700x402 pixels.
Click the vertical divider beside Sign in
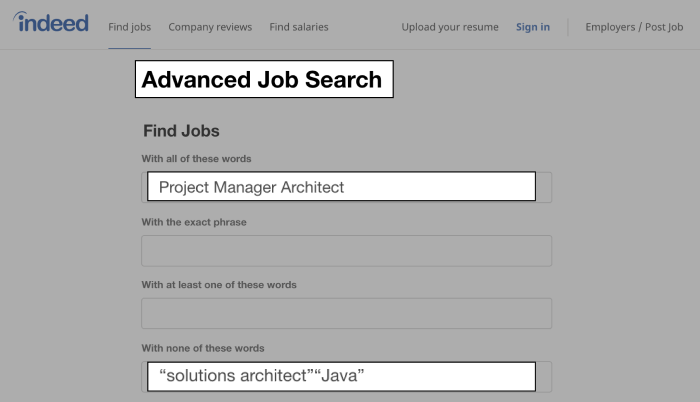click(x=568, y=27)
